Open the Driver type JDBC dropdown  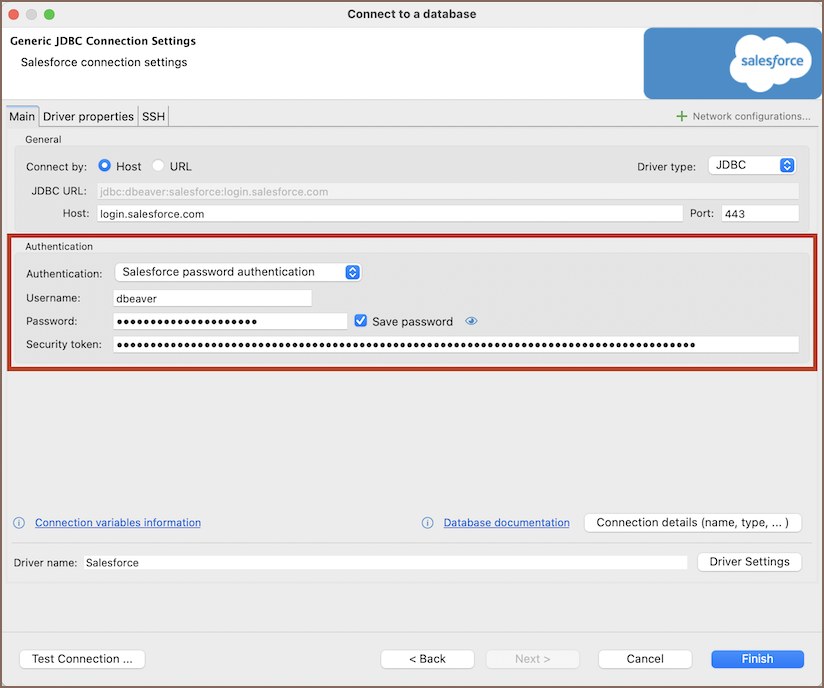click(751, 165)
